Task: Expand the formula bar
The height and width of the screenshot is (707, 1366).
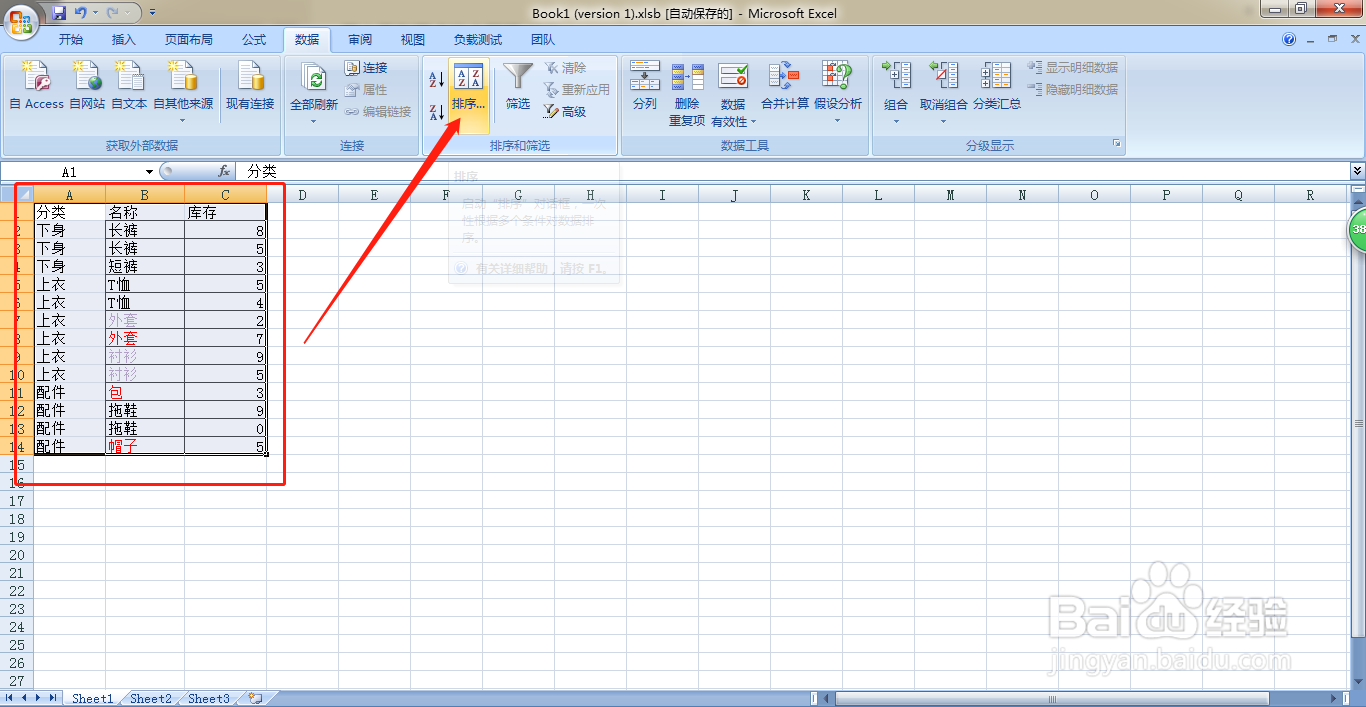Action: coord(1357,172)
